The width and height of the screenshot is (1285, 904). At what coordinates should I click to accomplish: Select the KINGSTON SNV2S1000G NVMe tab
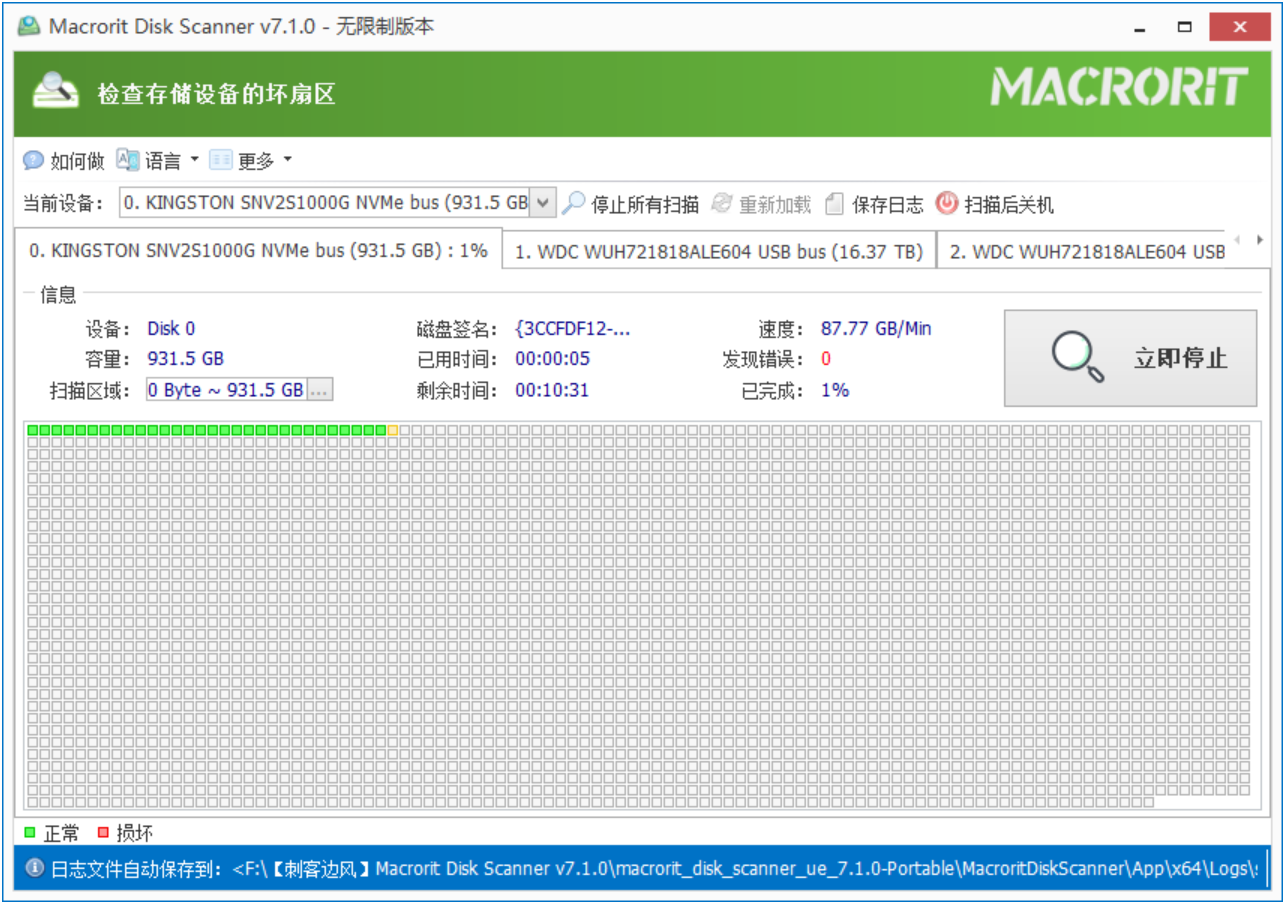coord(258,250)
